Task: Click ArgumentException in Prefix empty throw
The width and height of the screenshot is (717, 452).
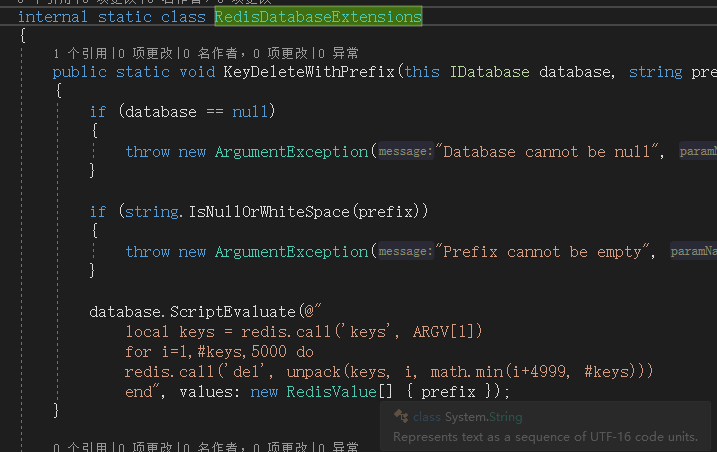Action: coord(291,252)
